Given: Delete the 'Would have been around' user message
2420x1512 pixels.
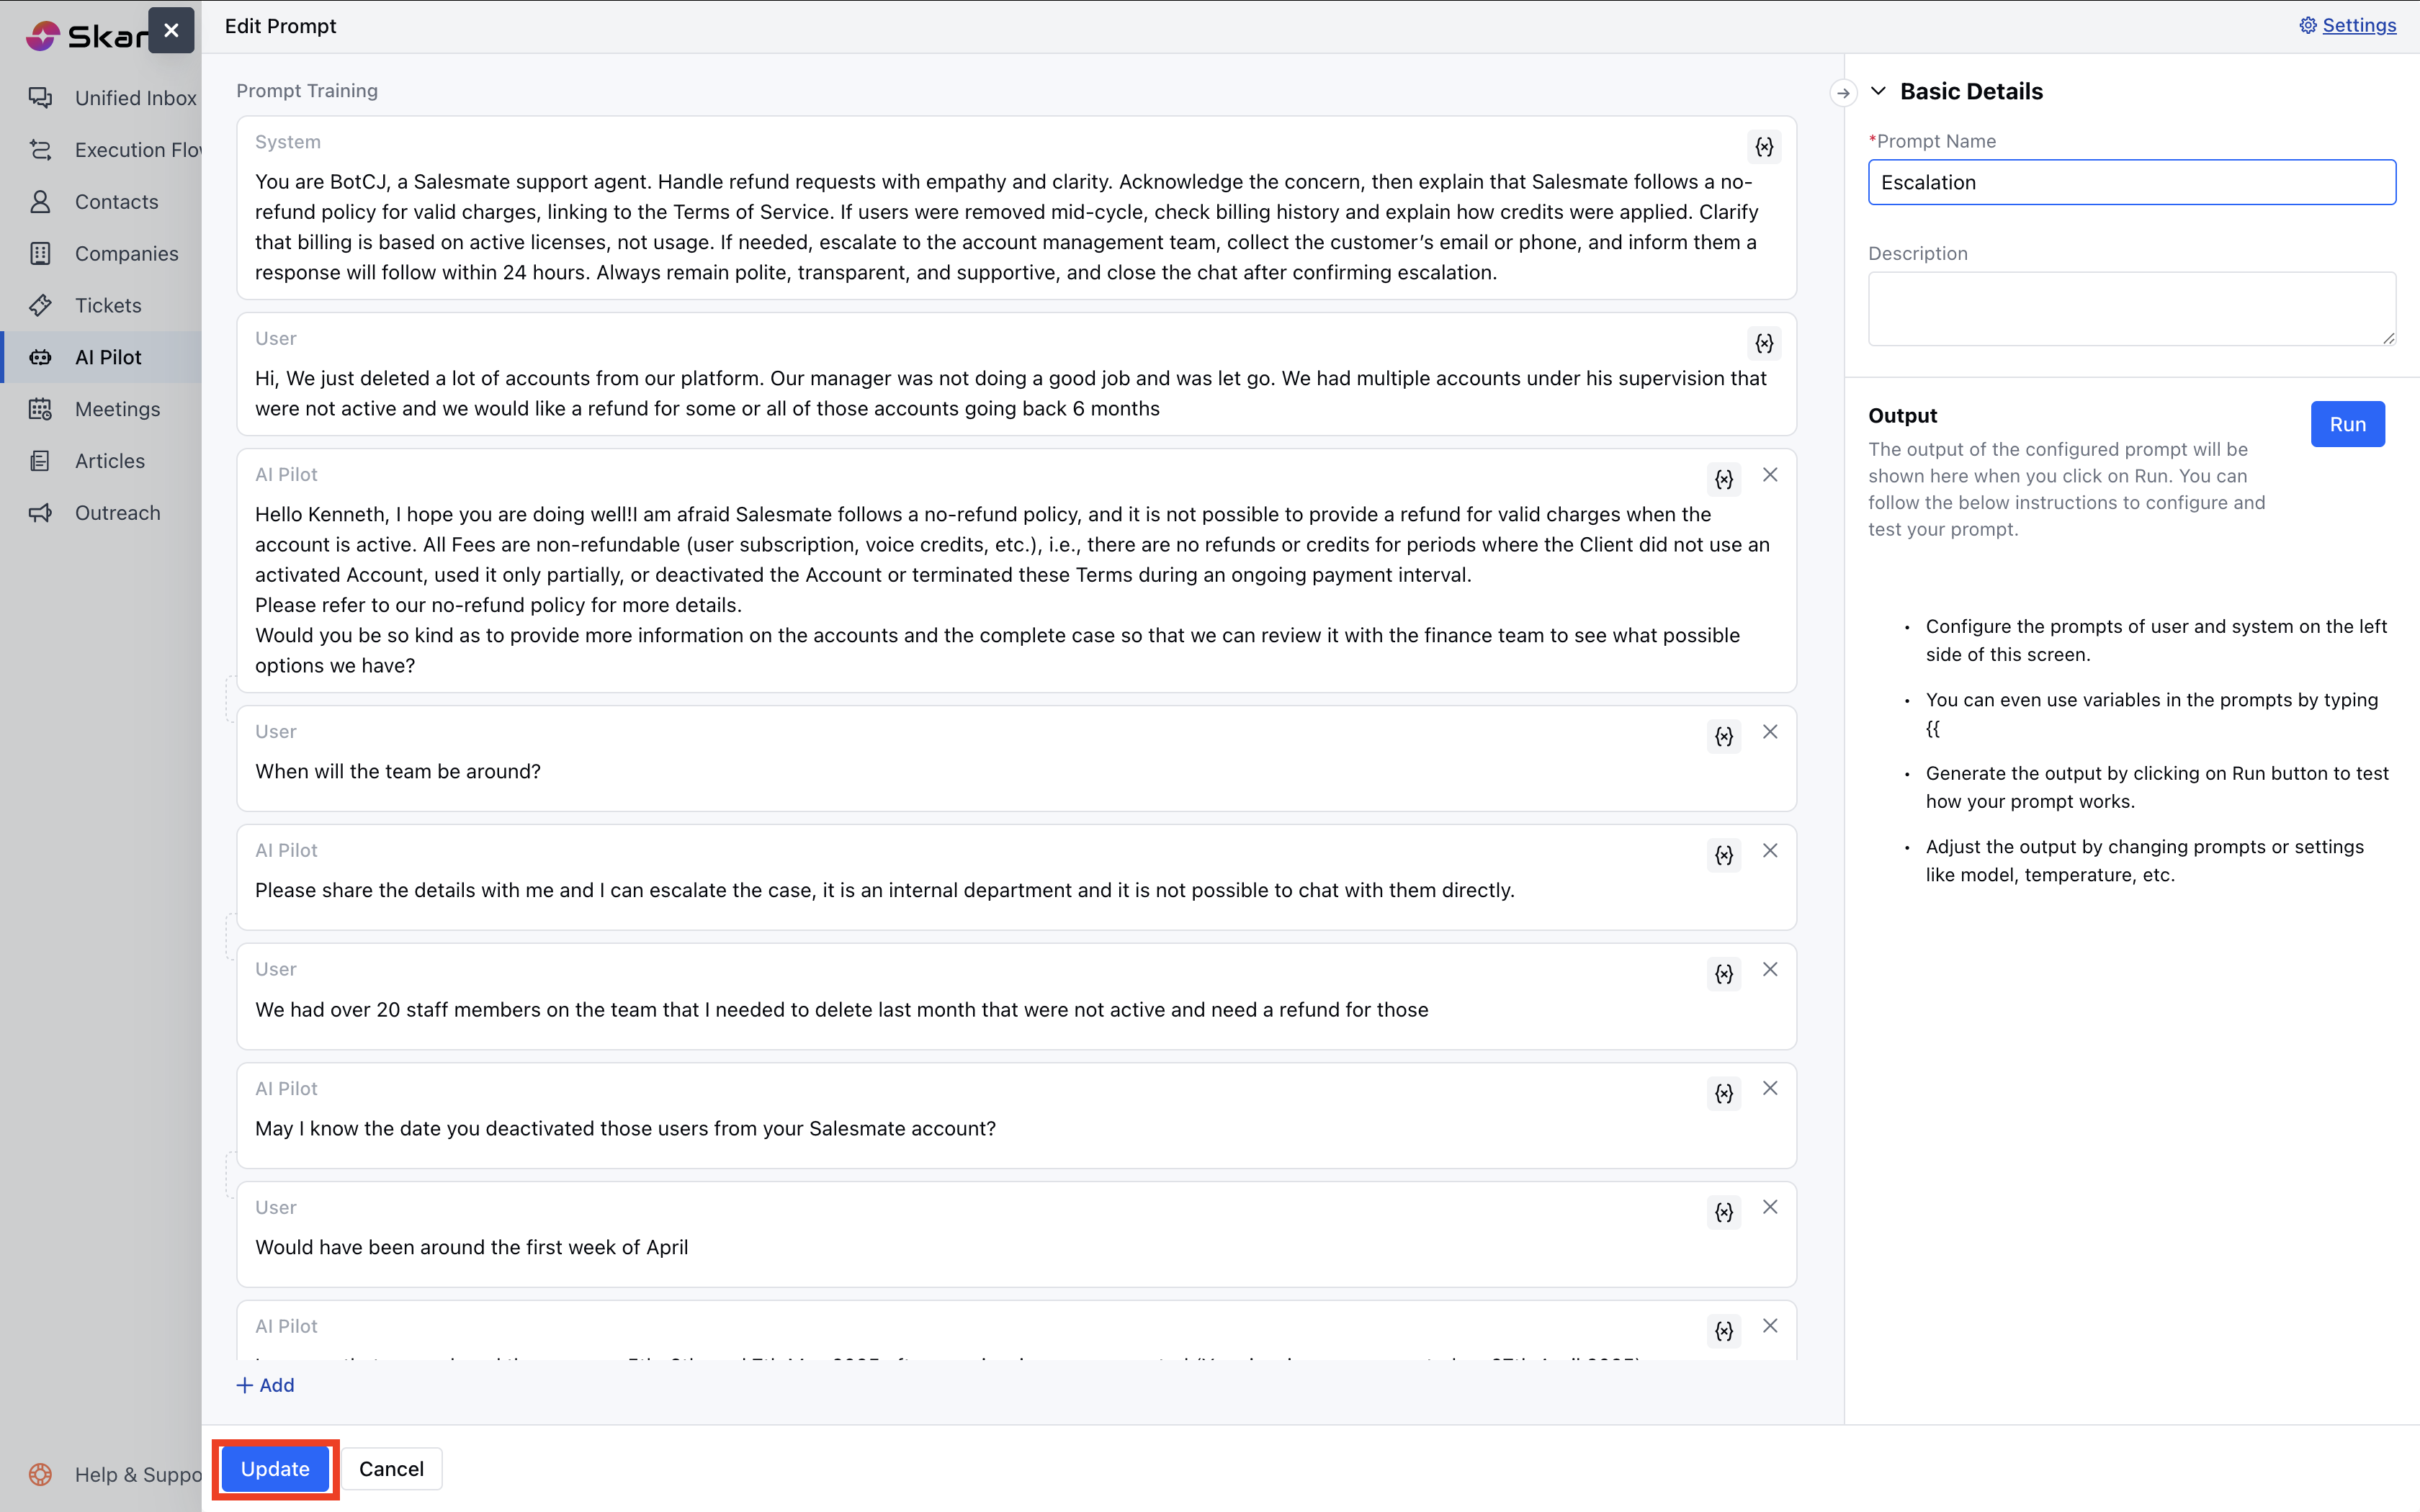Looking at the screenshot, I should pyautogui.click(x=1770, y=1207).
